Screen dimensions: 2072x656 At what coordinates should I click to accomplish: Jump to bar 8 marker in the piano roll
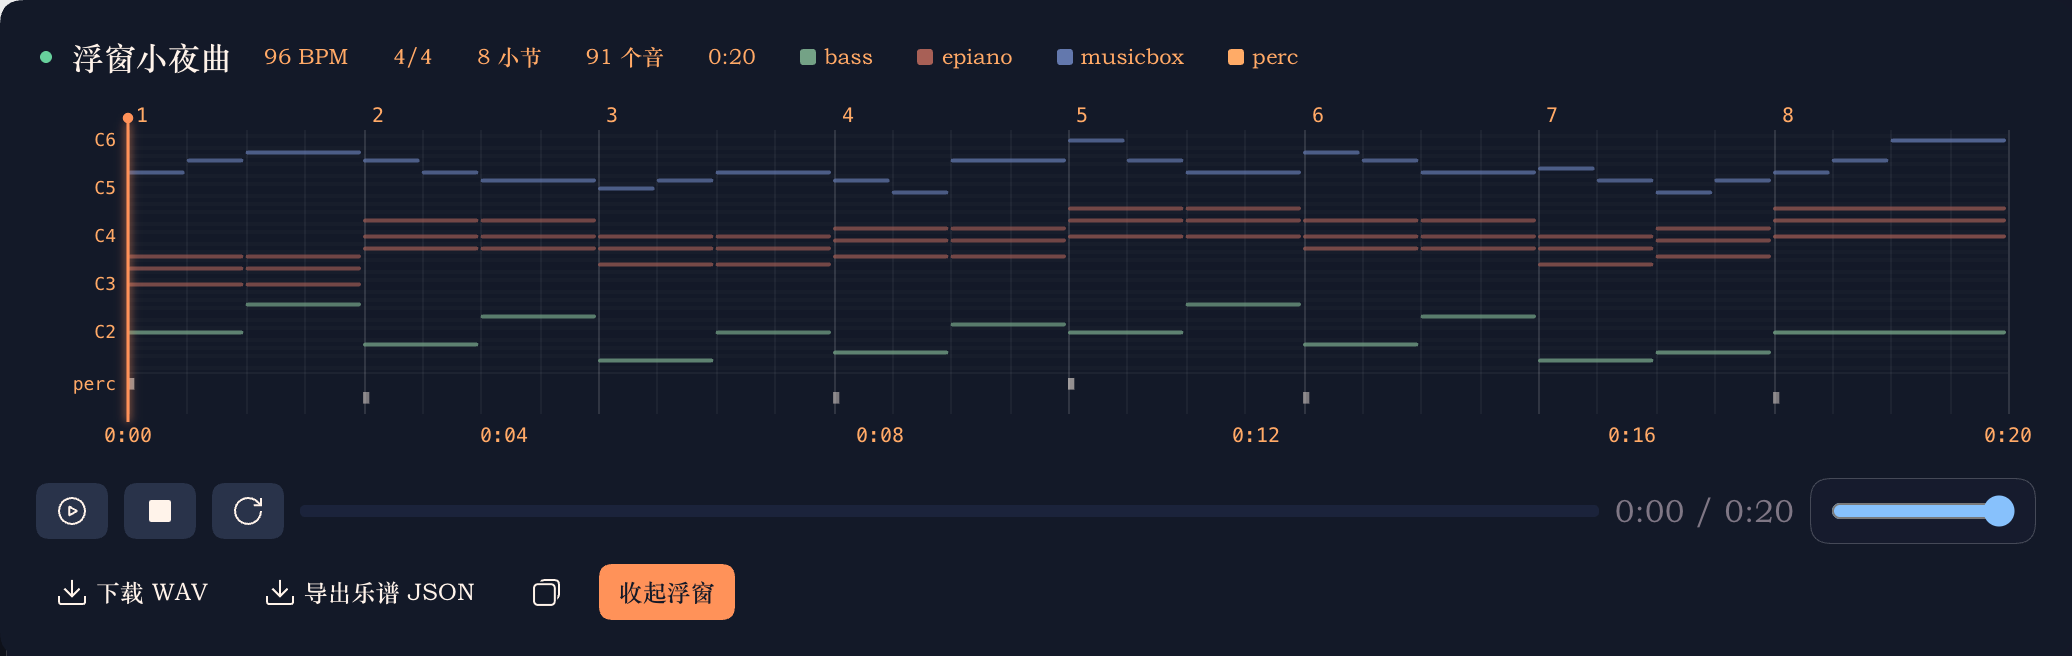[x=1788, y=115]
